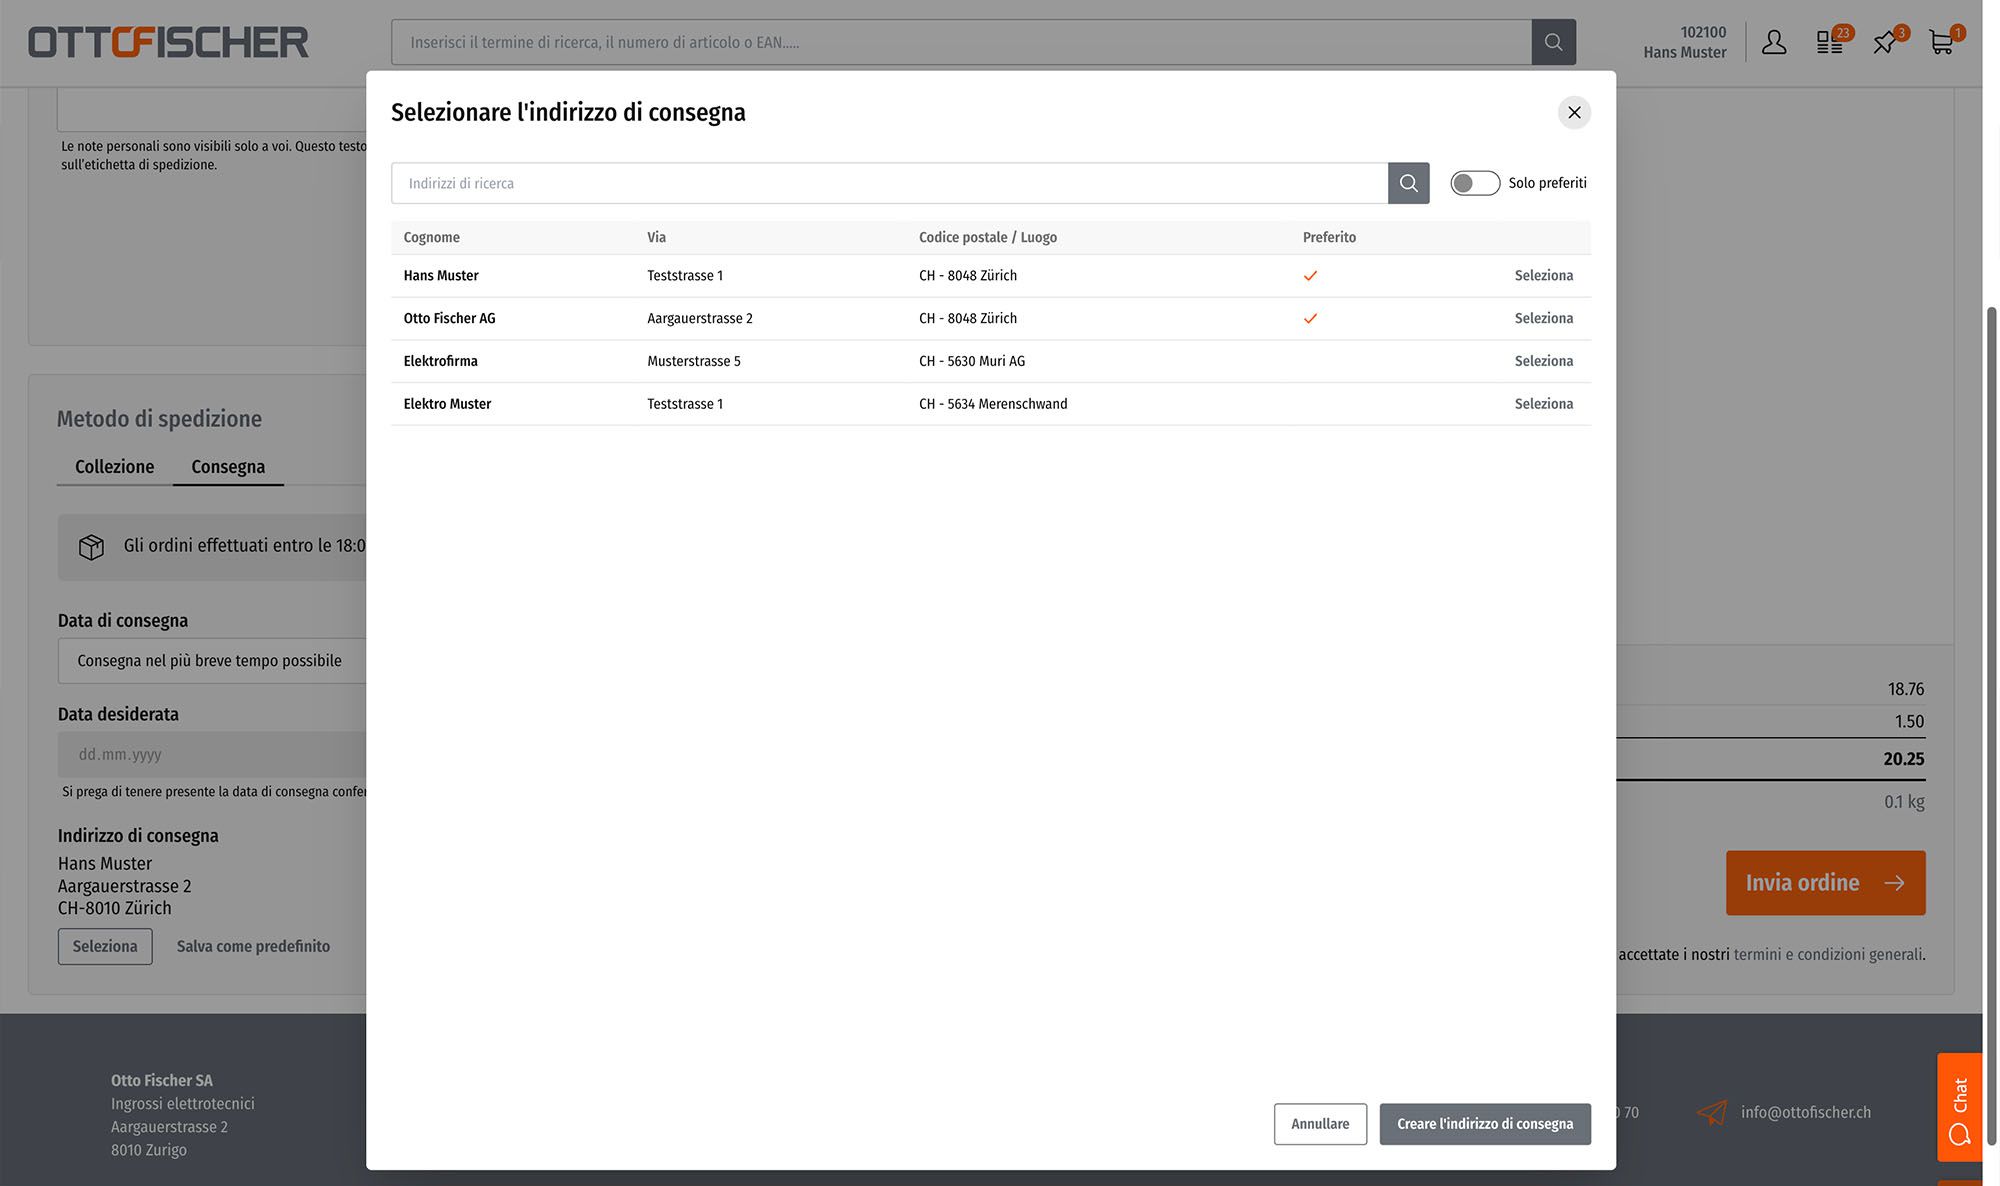Select the Elektrofirma address row
Viewport: 2000px width, 1186px height.
[1543, 361]
